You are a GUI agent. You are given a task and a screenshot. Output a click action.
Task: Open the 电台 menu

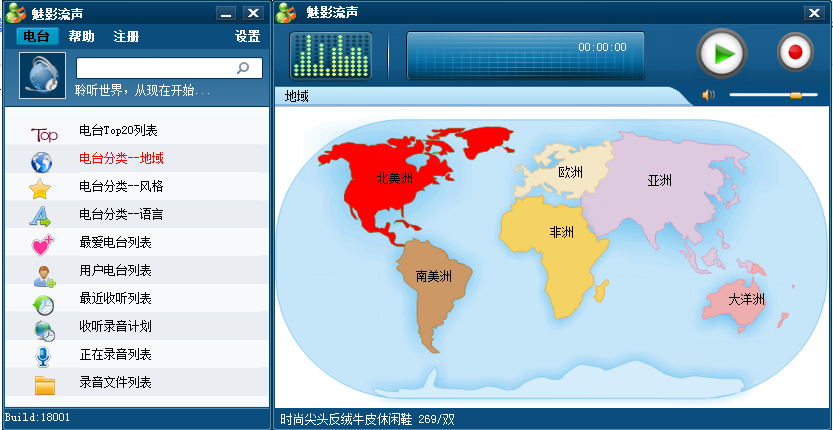[x=37, y=37]
